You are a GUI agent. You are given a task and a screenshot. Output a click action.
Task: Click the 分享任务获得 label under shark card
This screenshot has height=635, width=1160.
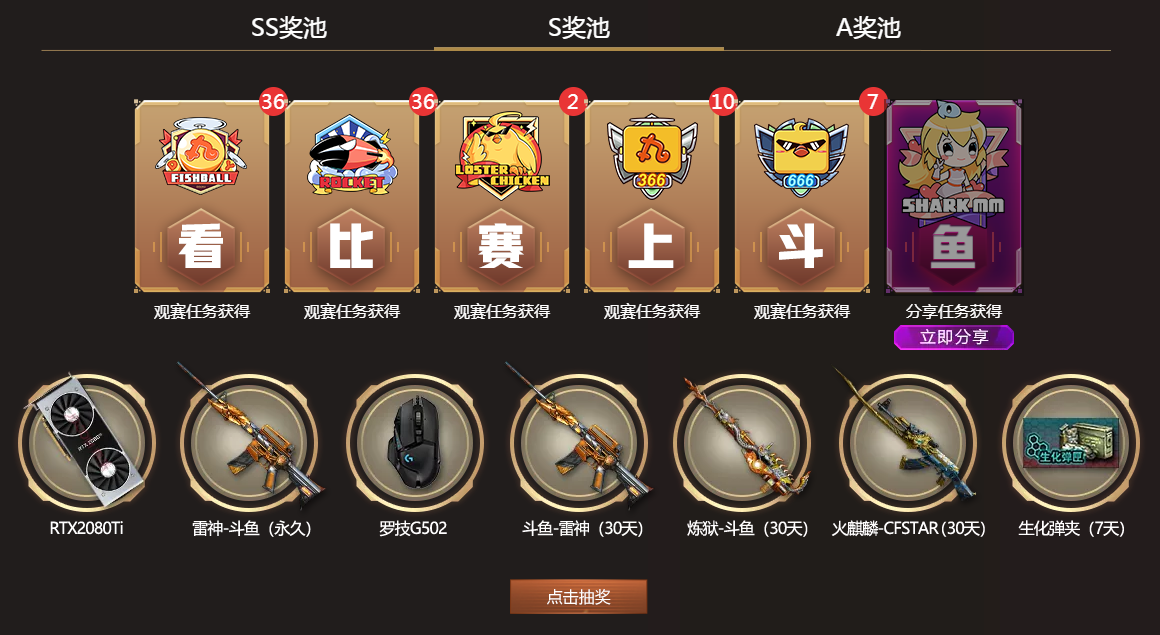point(954,312)
